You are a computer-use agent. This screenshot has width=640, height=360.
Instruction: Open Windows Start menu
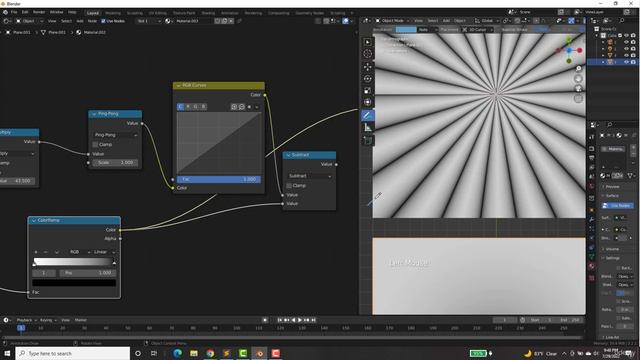point(7,353)
